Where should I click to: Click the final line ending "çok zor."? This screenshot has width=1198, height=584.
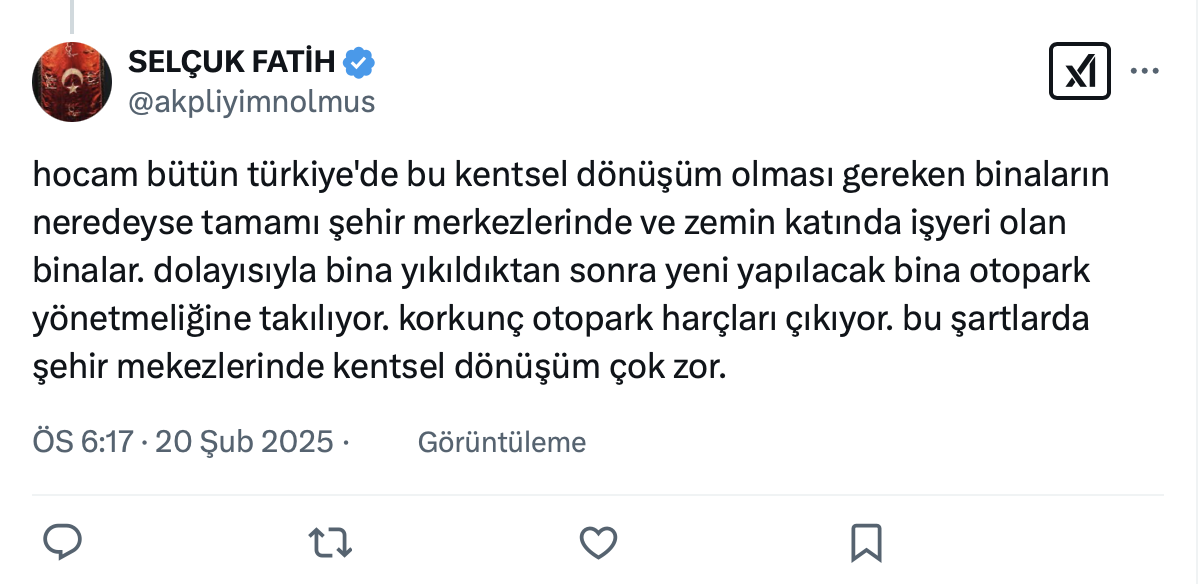point(377,368)
